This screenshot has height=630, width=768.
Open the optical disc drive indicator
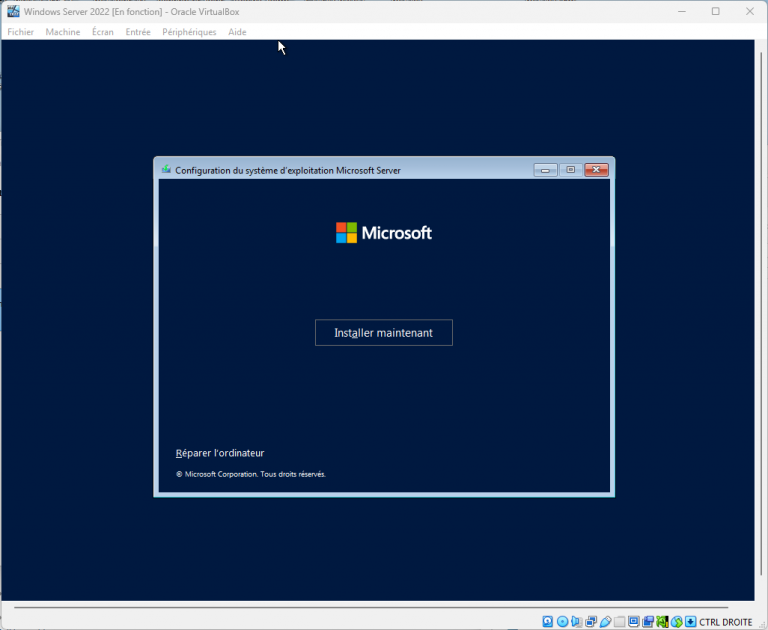pyautogui.click(x=562, y=621)
